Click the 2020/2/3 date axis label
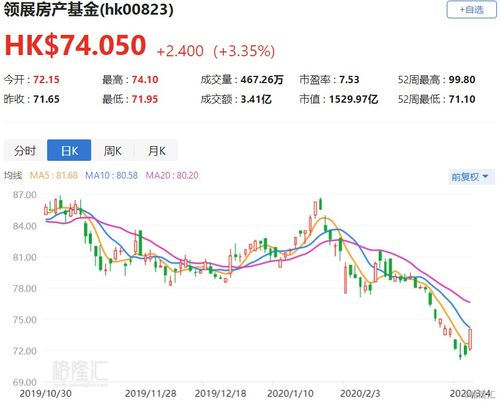Image resolution: width=500 pixels, height=403 pixels. pyautogui.click(x=360, y=393)
